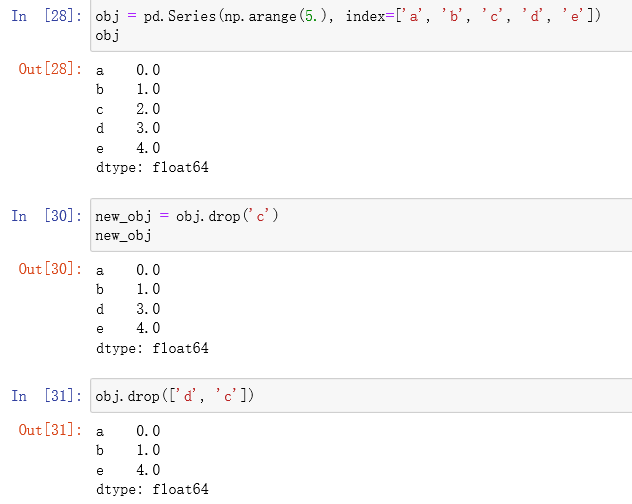The image size is (632, 504).
Task: Click the In [31] code cell input
Action: click(361, 396)
